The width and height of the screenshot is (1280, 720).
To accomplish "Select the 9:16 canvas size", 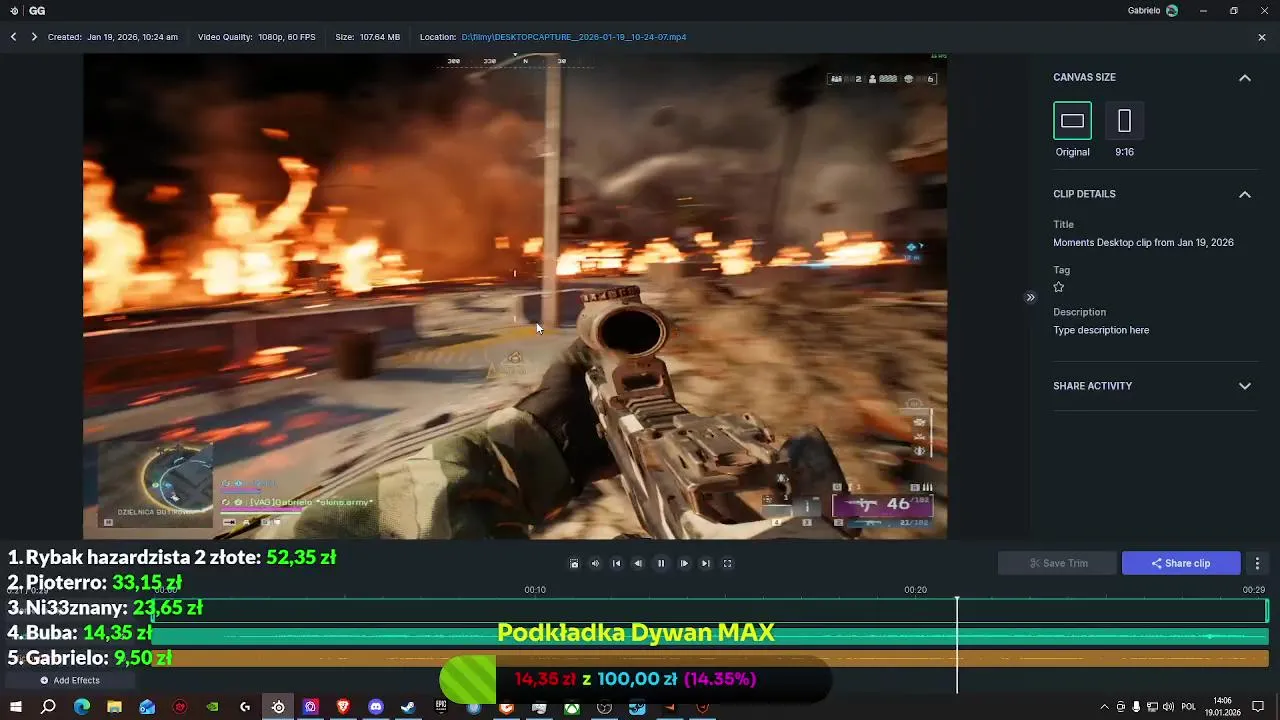I will 1124,121.
